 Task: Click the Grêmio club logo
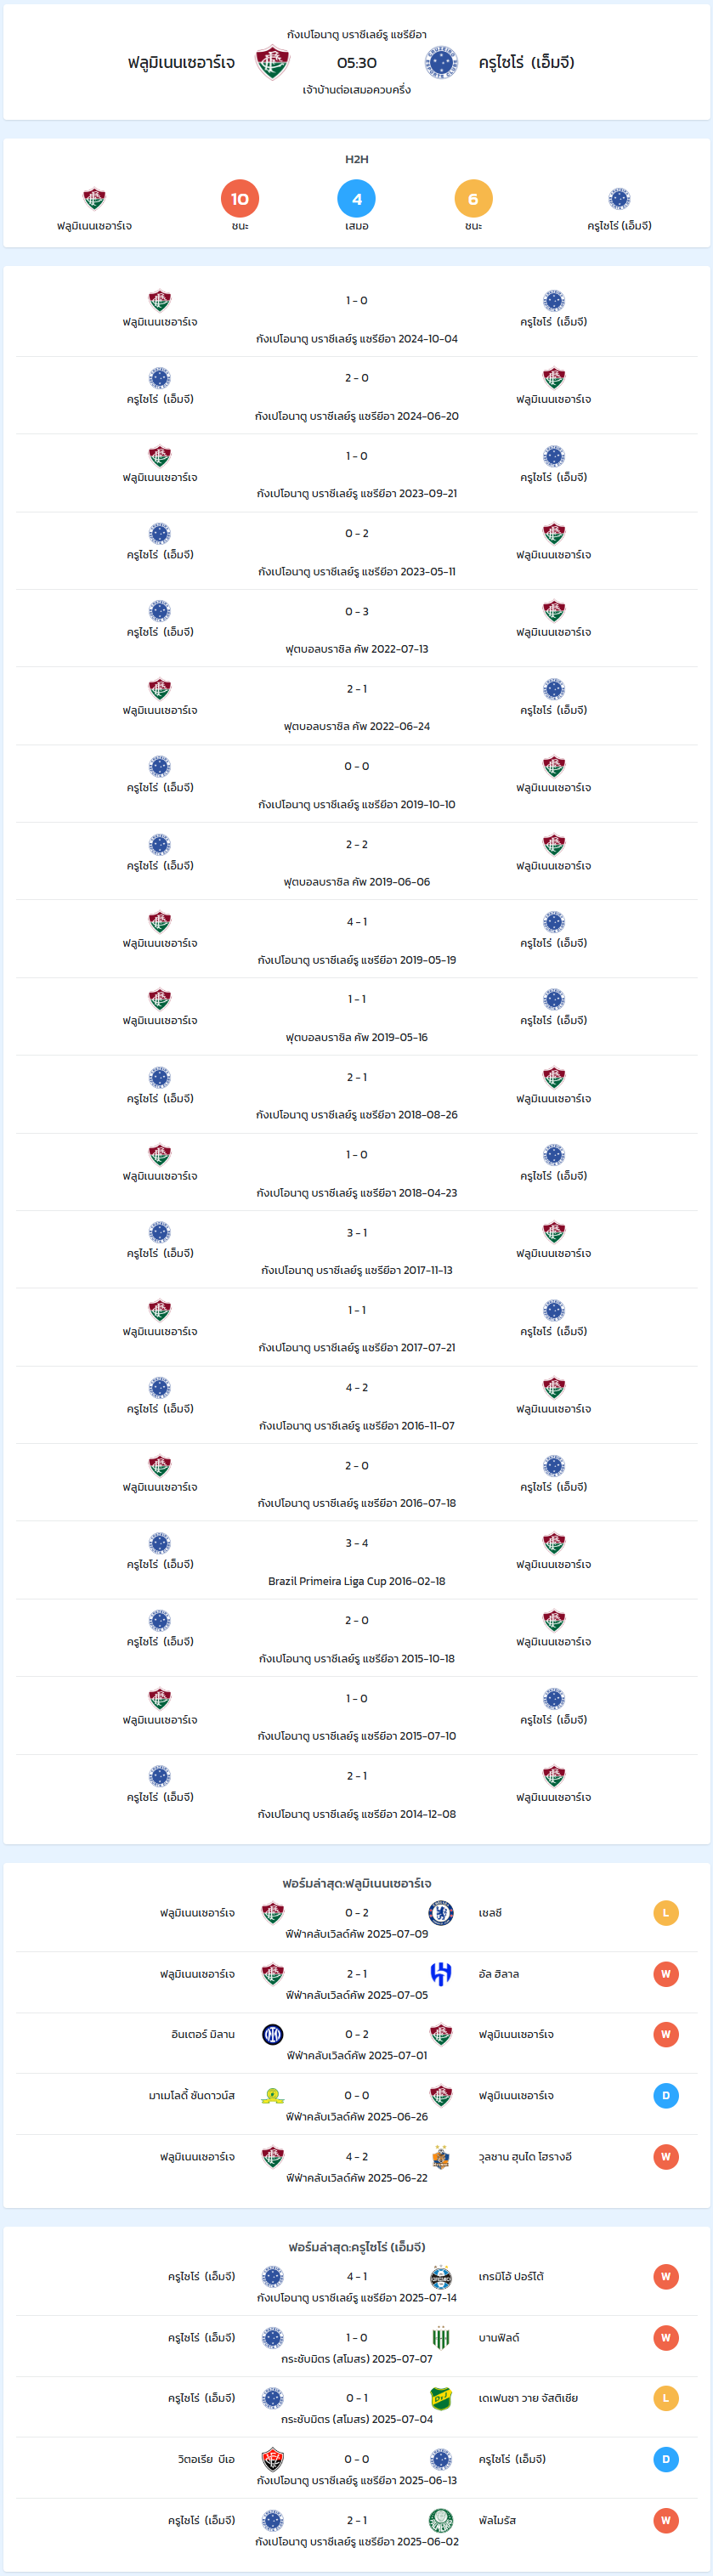441,2277
